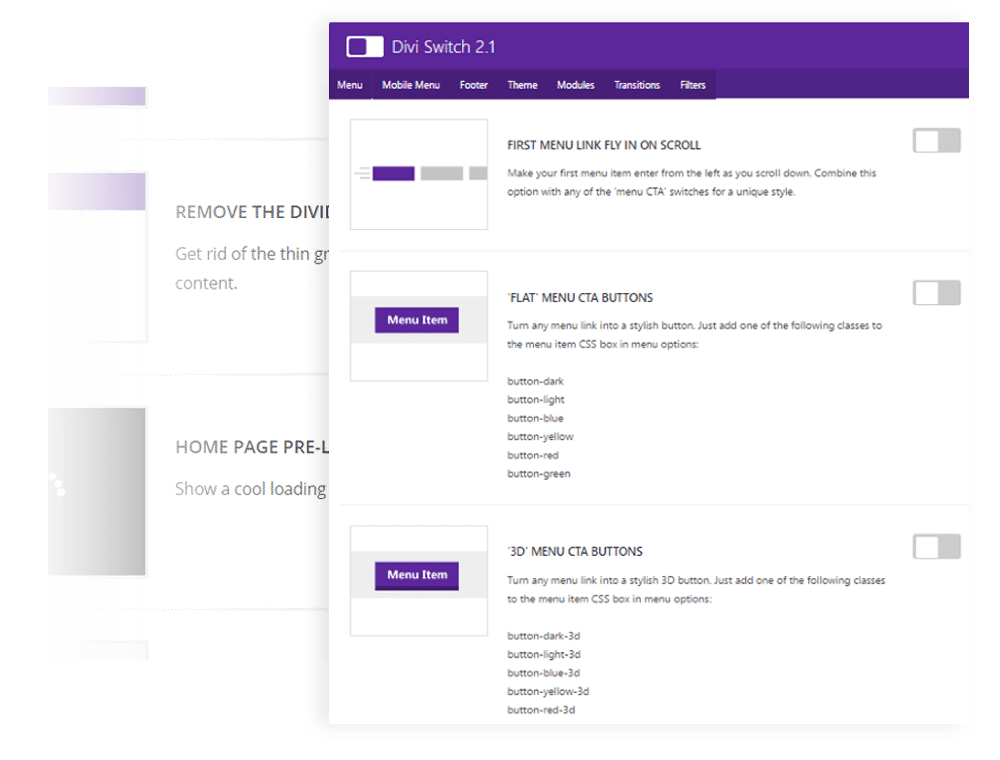Go to the Modules tab
The width and height of the screenshot is (1000, 760).
tap(575, 85)
